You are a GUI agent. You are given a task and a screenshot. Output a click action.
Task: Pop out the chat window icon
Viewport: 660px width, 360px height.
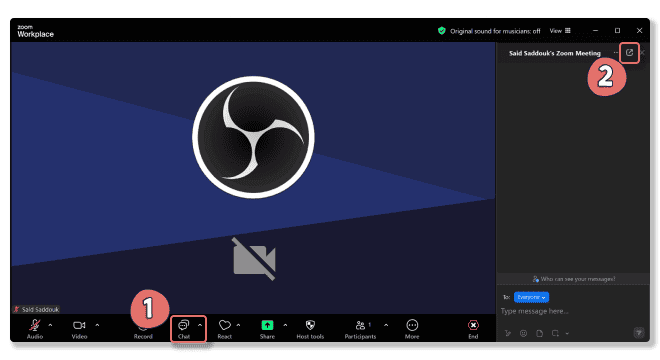[629, 53]
